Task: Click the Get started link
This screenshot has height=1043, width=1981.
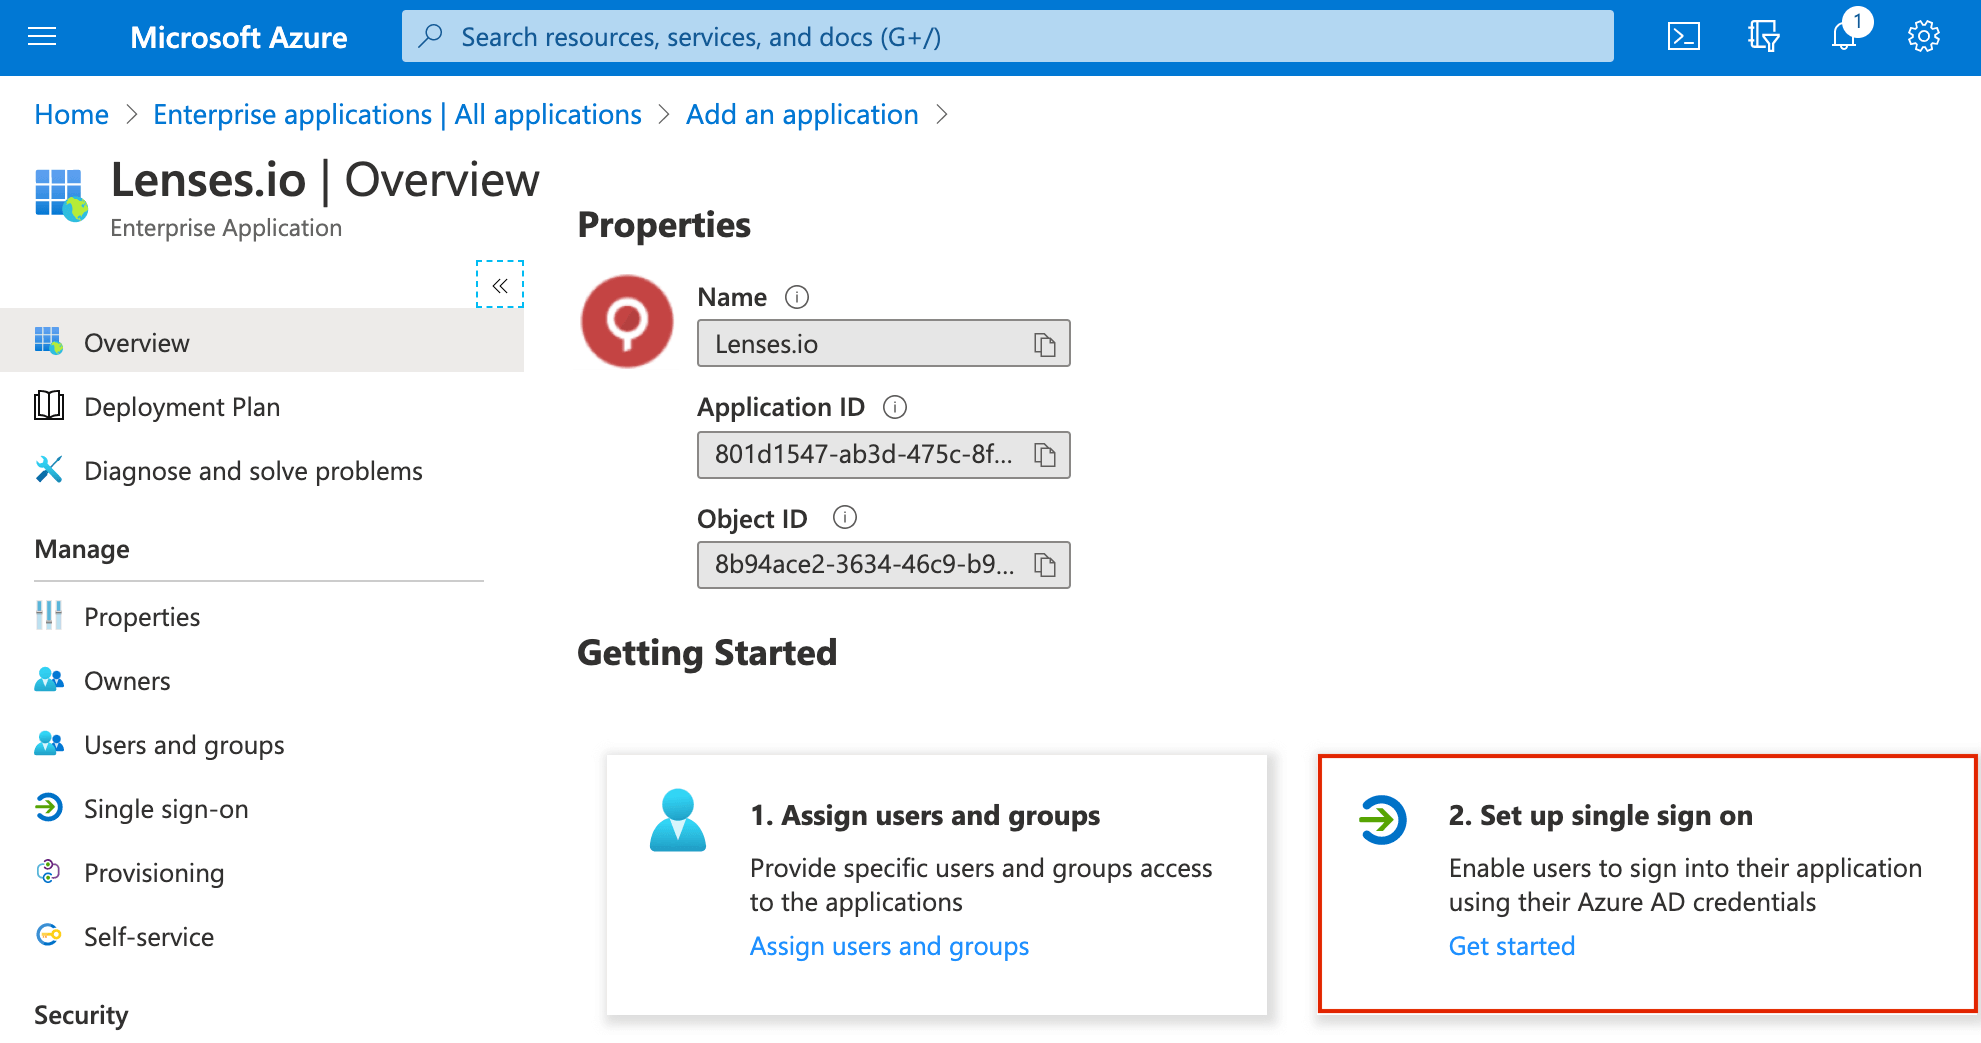Action: point(1511,946)
